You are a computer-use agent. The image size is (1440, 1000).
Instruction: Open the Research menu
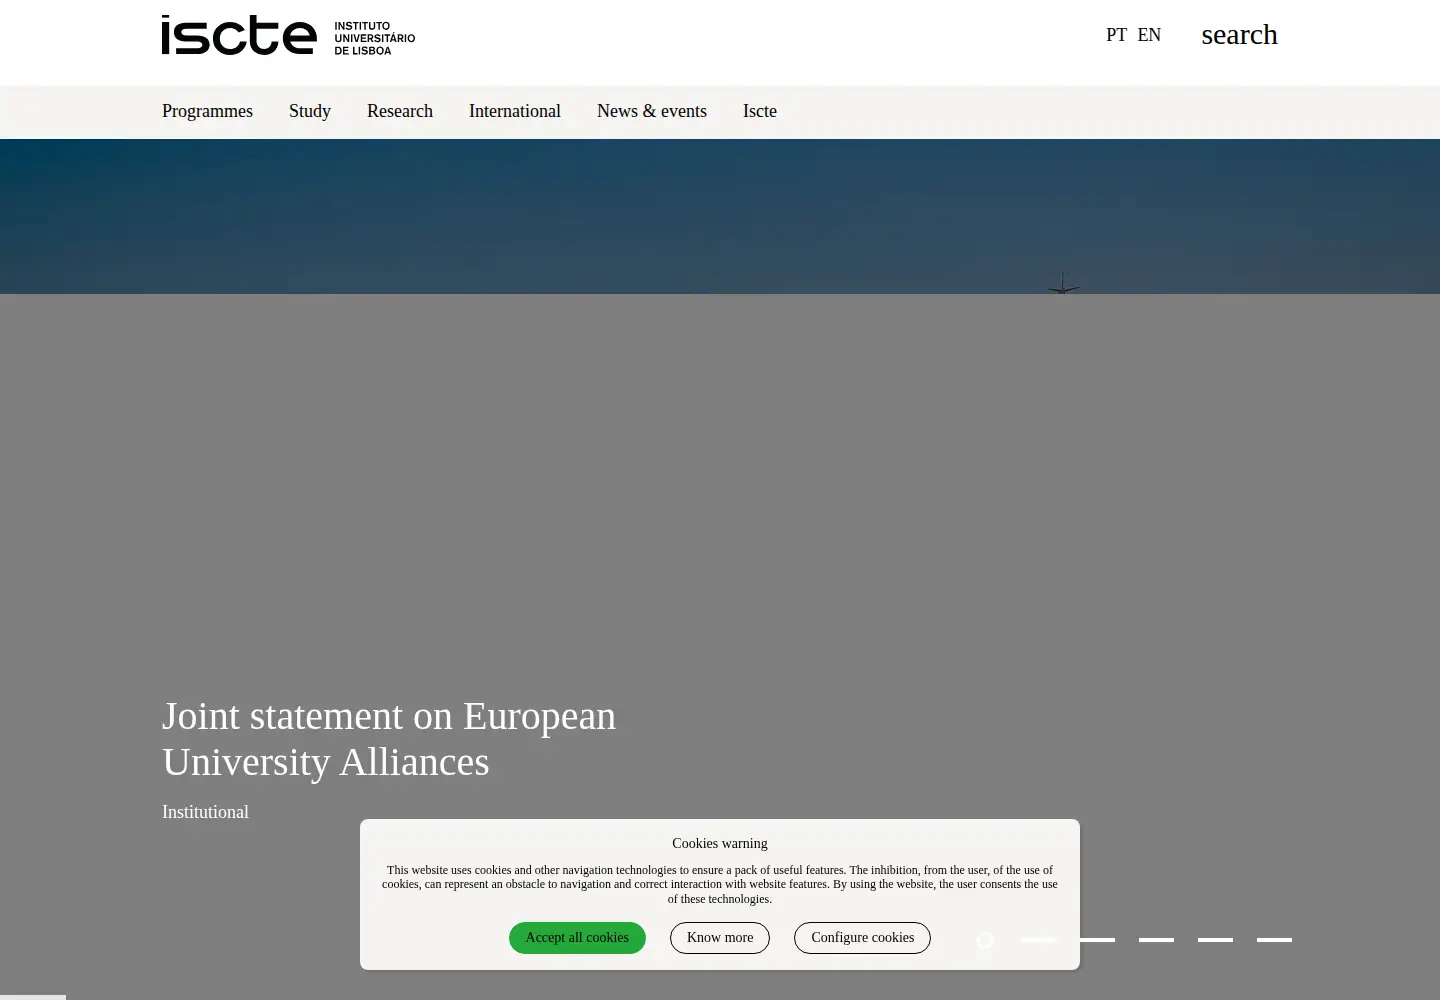click(400, 111)
